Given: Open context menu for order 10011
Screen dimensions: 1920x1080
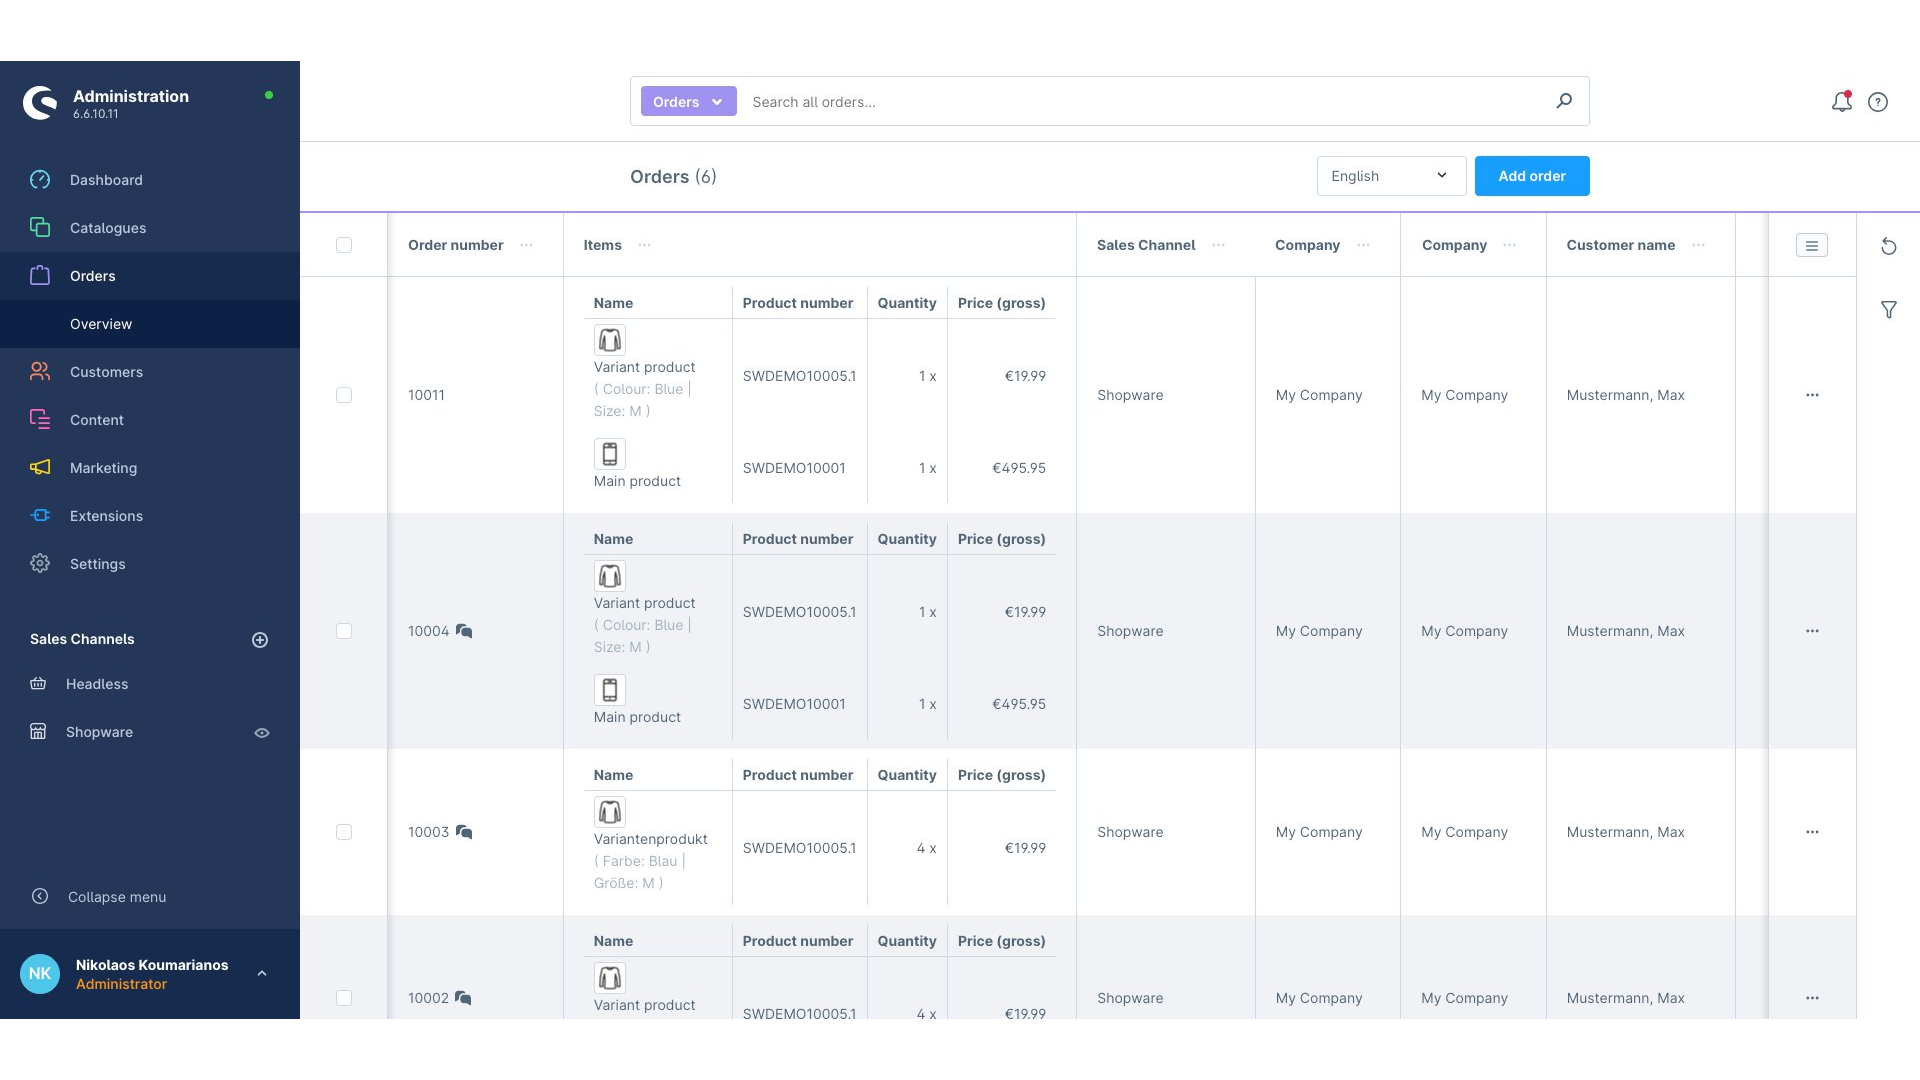Looking at the screenshot, I should (x=1811, y=395).
